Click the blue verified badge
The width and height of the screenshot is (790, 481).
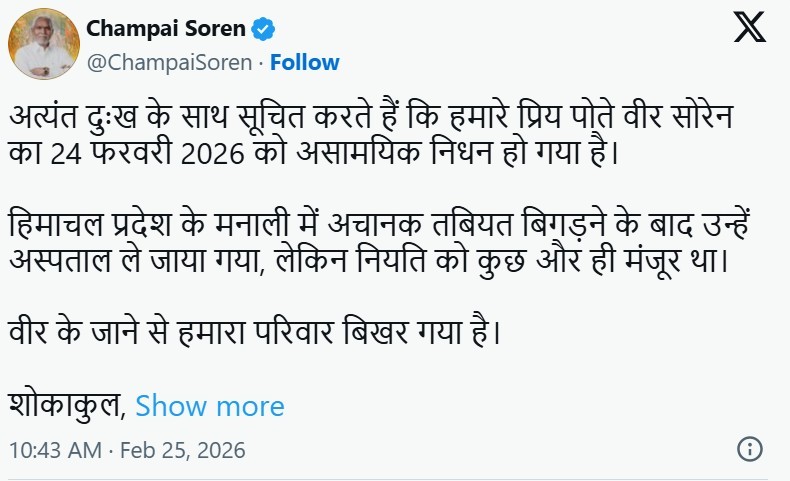tap(264, 28)
